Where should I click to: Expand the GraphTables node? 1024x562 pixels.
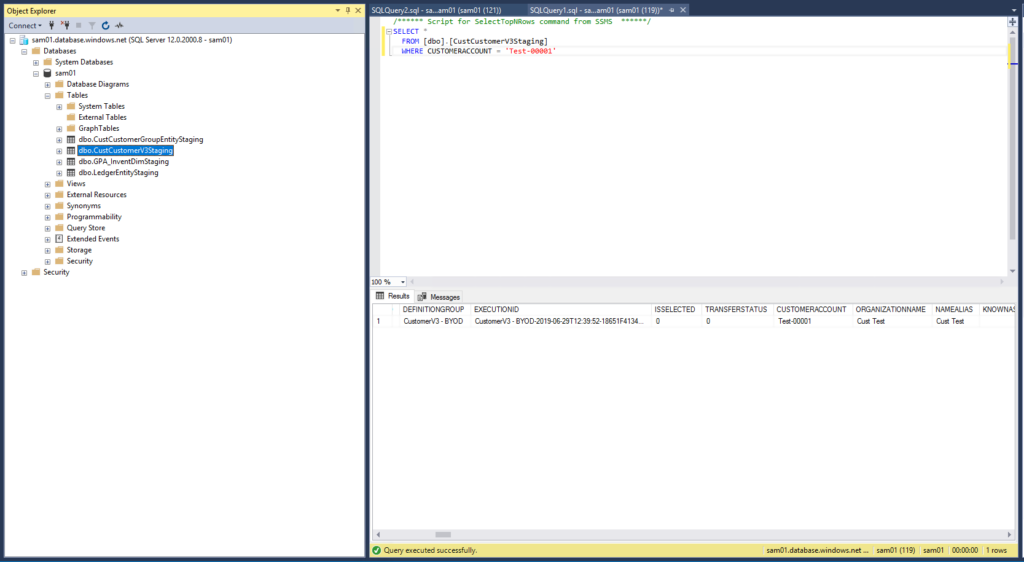point(59,129)
